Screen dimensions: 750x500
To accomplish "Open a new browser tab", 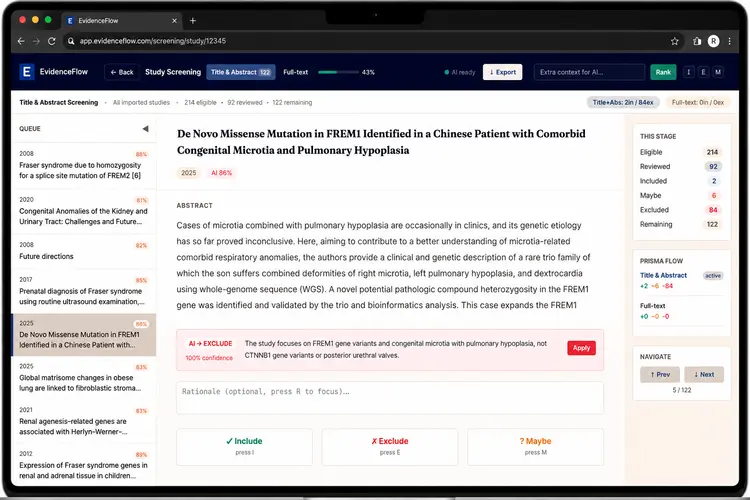I will coord(193,21).
